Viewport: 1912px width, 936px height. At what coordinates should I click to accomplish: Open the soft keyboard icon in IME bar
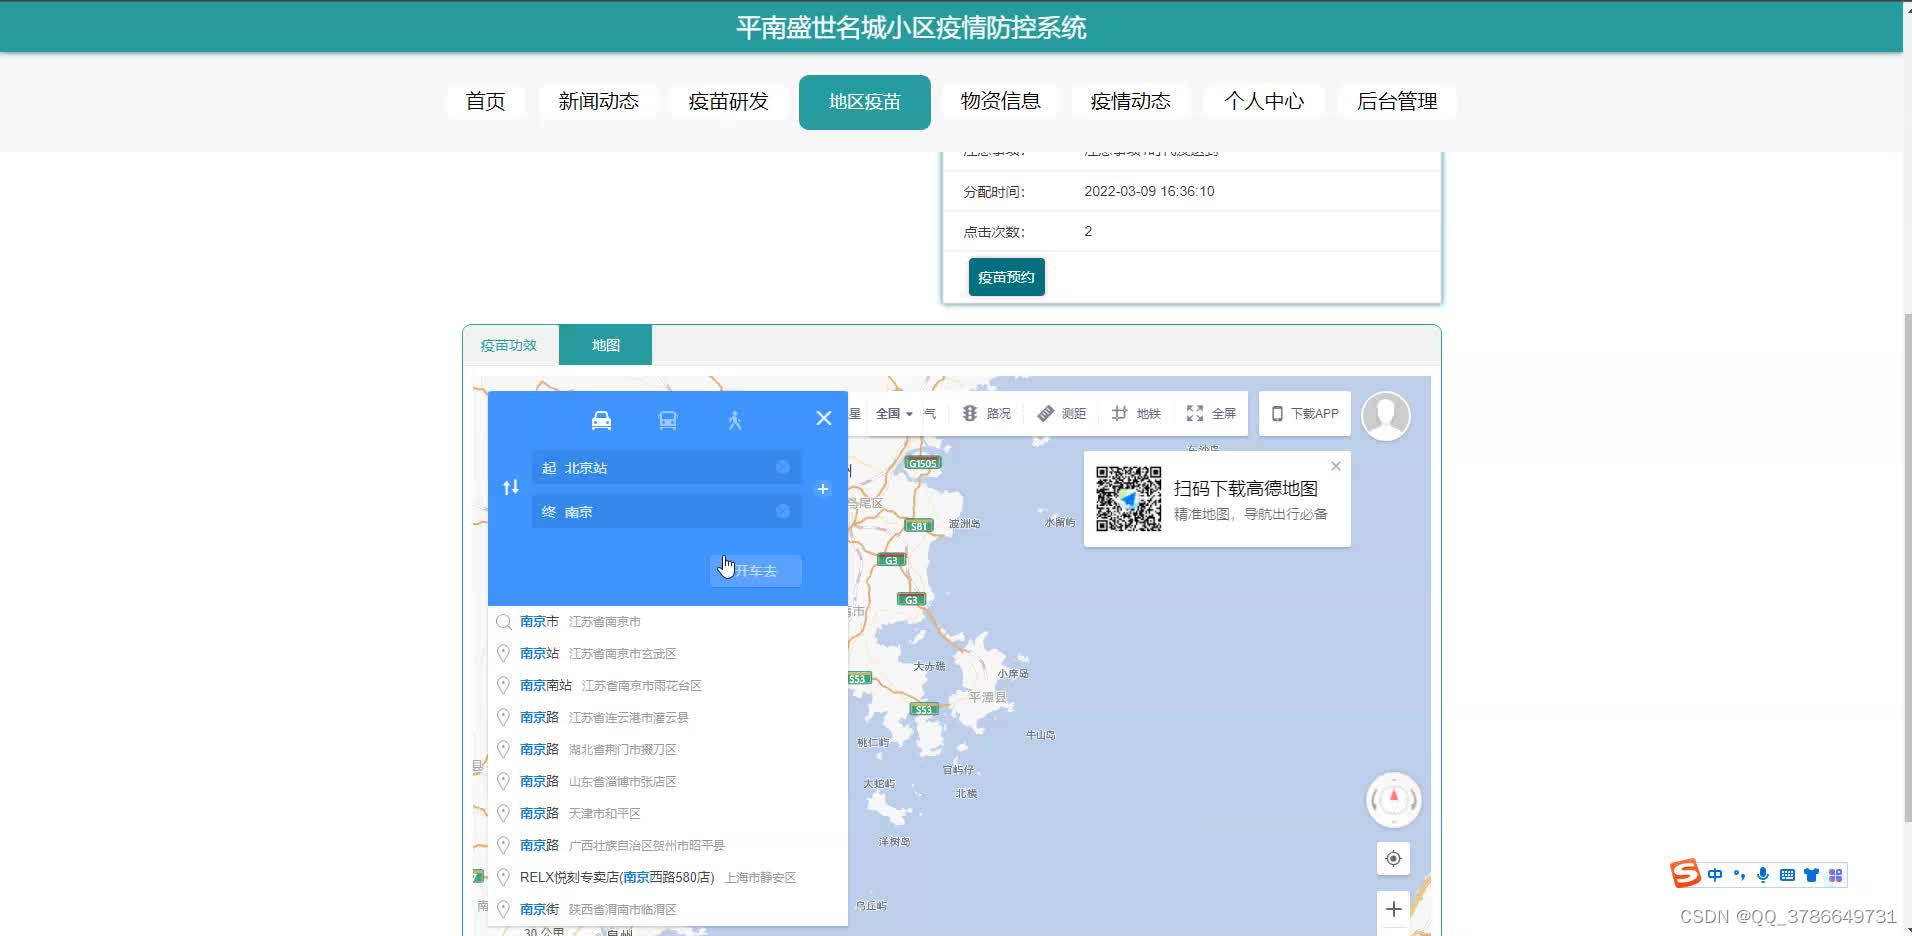1787,875
